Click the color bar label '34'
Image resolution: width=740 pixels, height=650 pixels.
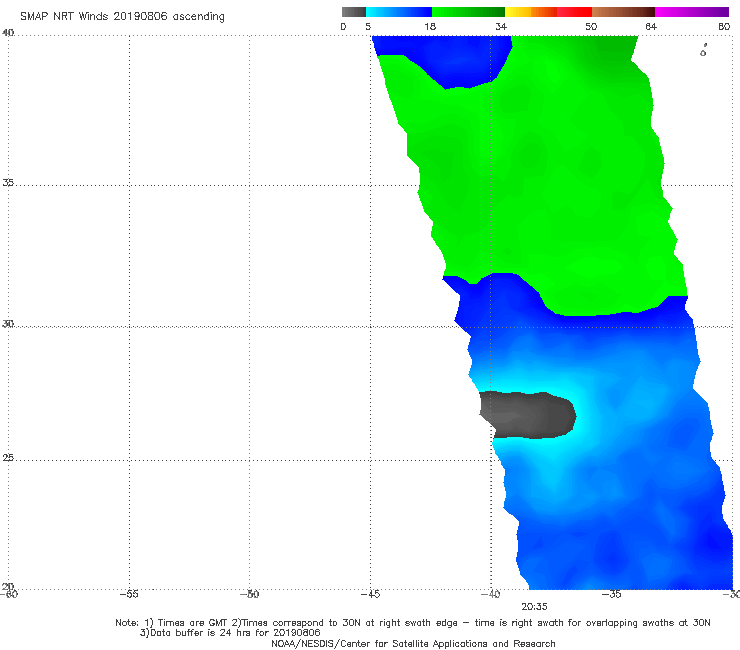pyautogui.click(x=501, y=26)
